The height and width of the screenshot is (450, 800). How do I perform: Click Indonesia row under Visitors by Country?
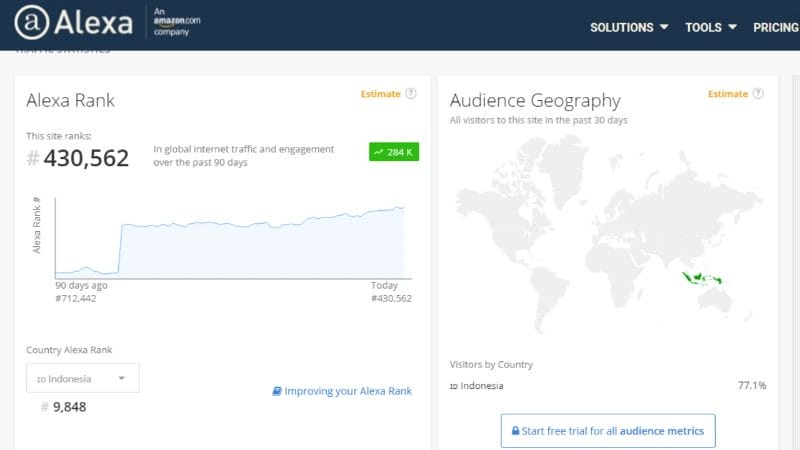click(608, 386)
